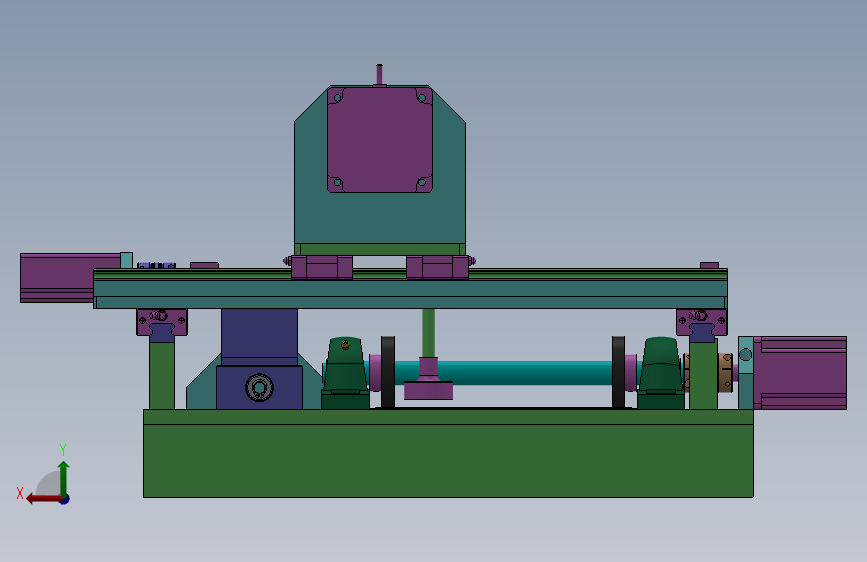
Task: Select the large green base plate
Action: (448, 454)
